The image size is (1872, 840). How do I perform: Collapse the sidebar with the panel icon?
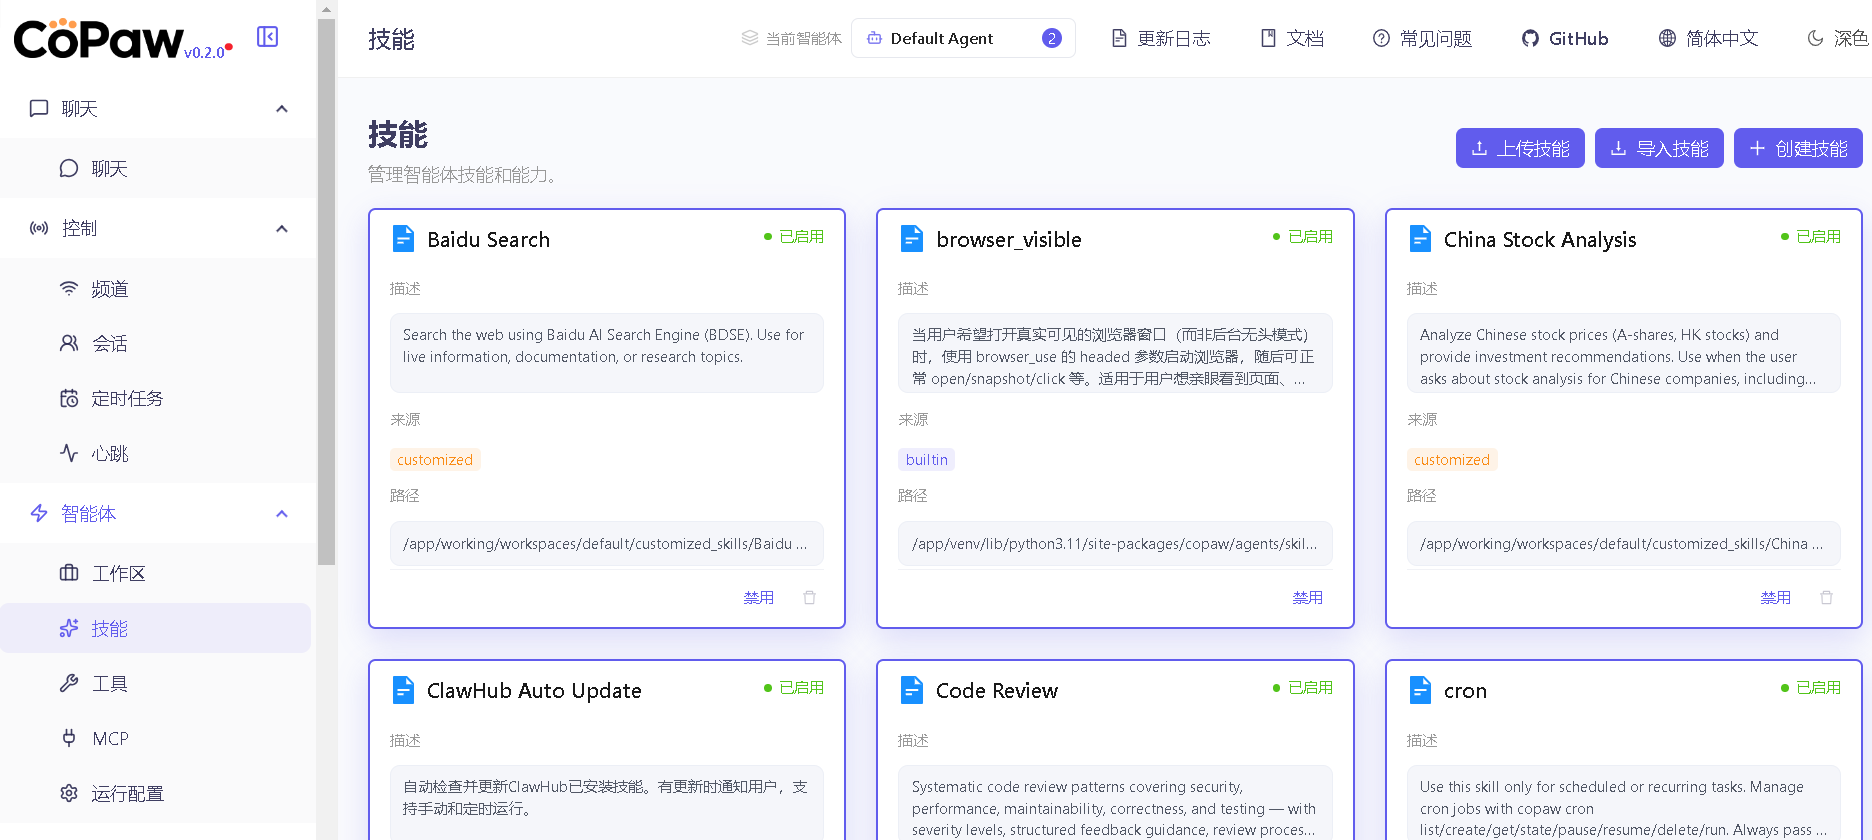point(267,37)
